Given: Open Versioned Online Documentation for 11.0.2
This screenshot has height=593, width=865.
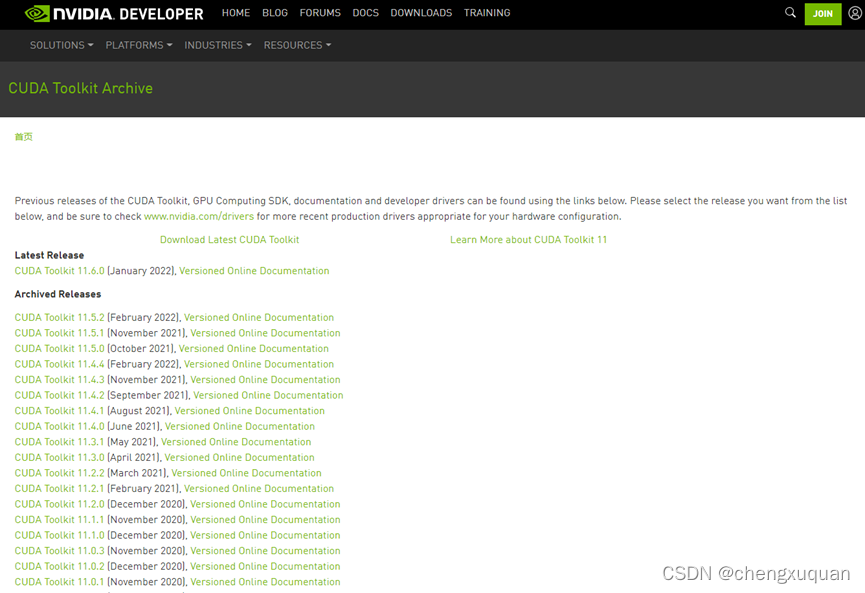Looking at the screenshot, I should pyautogui.click(x=265, y=567).
